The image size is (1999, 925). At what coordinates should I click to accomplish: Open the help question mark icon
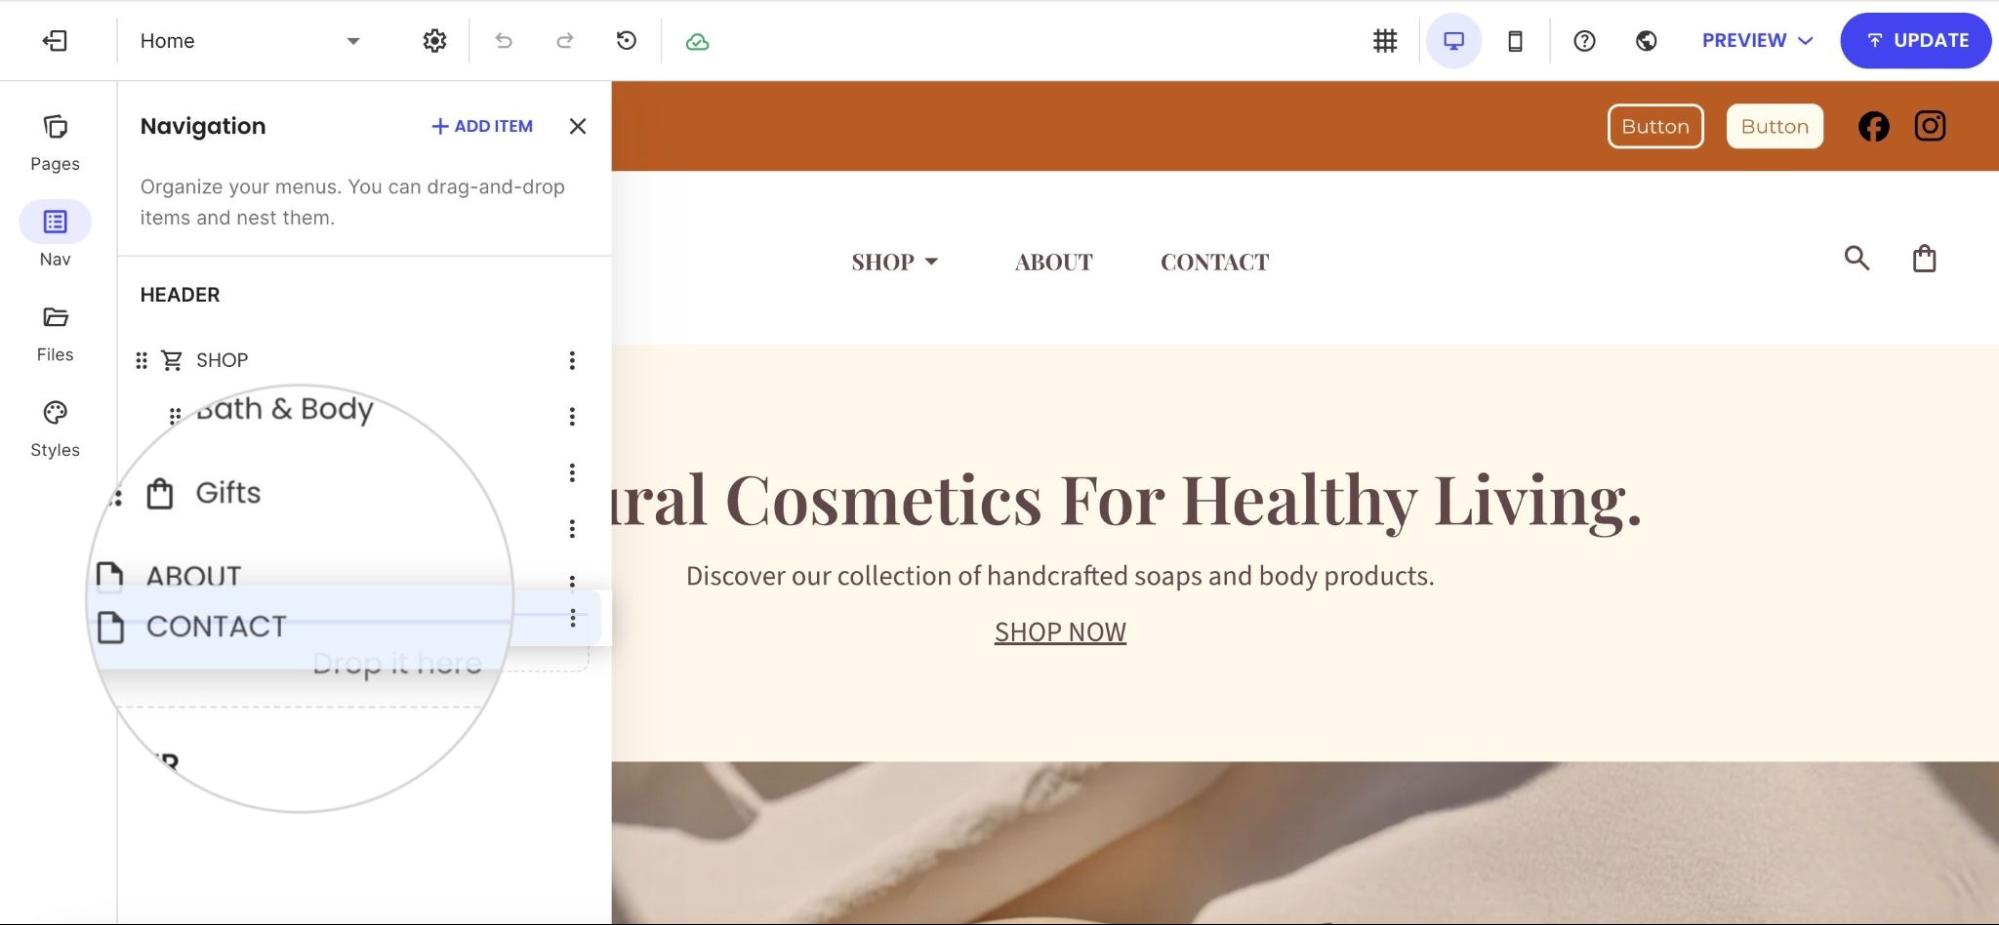1584,41
